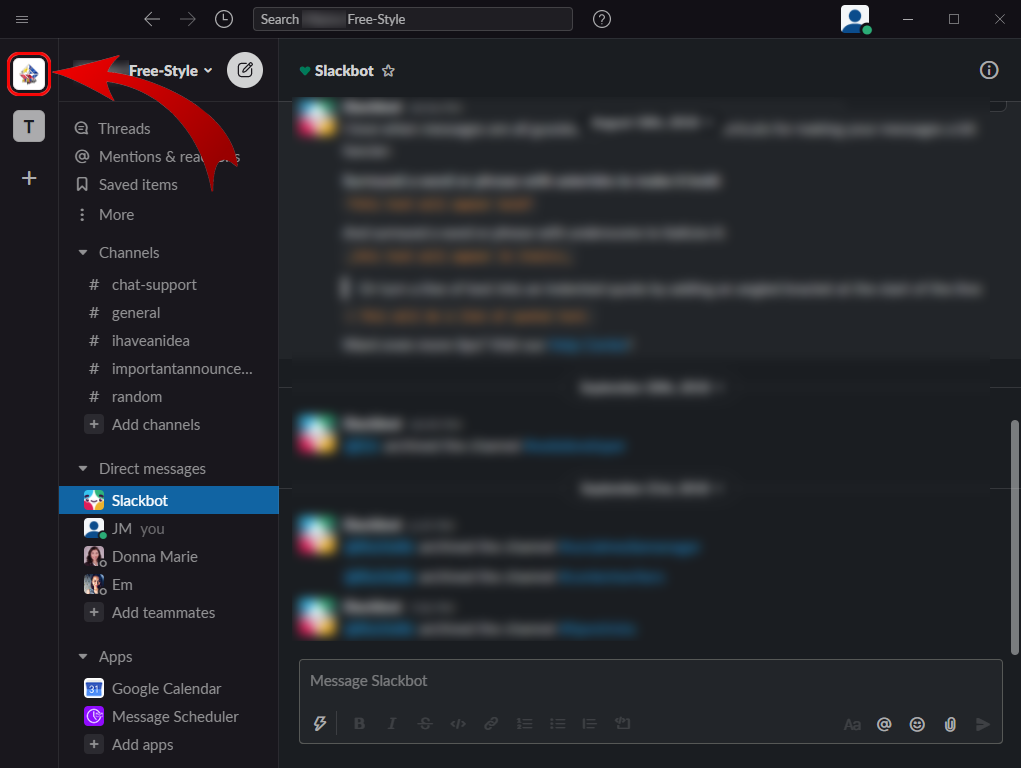The width and height of the screenshot is (1021, 768).
Task: Toggle inline code formatting
Action: coord(458,724)
